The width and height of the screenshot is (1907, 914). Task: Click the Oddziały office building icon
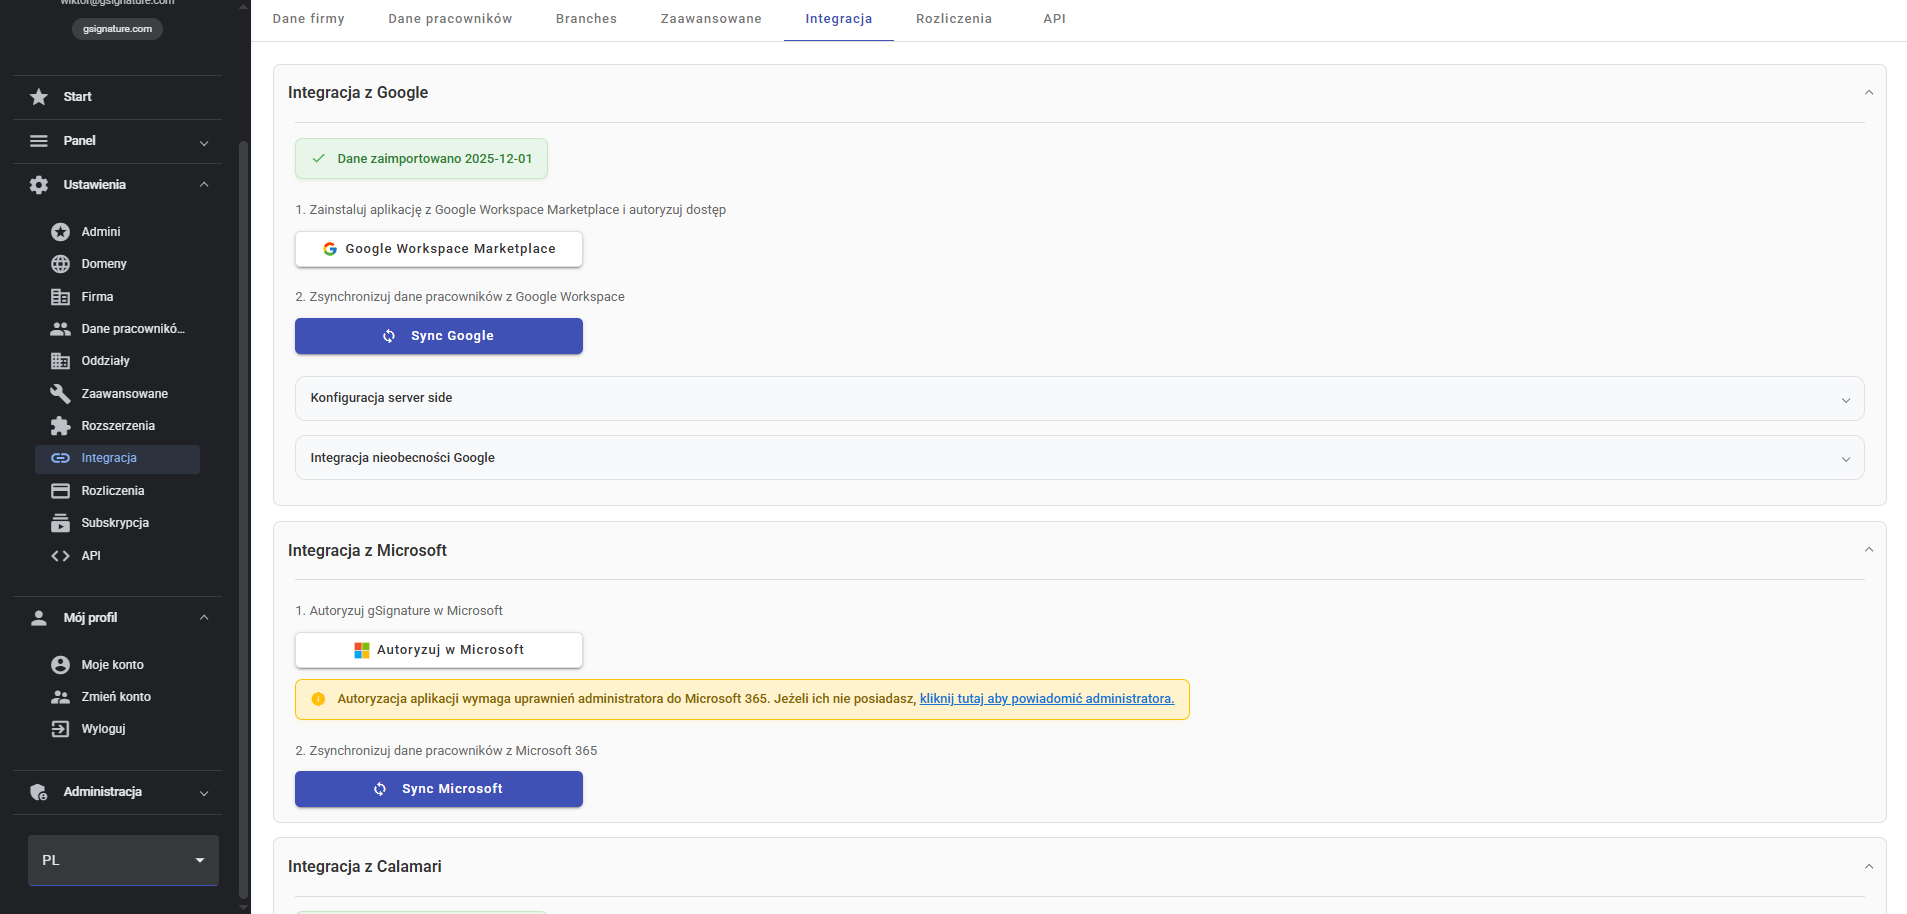(x=61, y=361)
